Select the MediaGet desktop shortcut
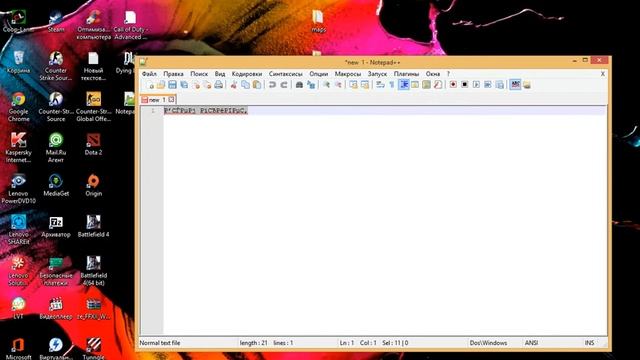 point(56,185)
